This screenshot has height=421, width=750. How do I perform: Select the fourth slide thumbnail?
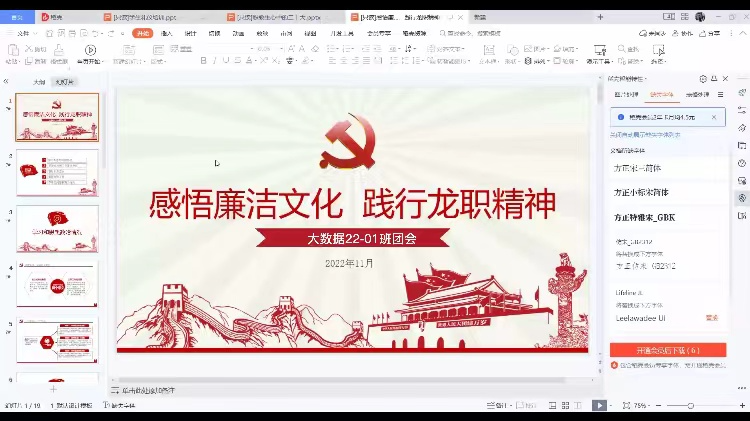click(x=57, y=286)
